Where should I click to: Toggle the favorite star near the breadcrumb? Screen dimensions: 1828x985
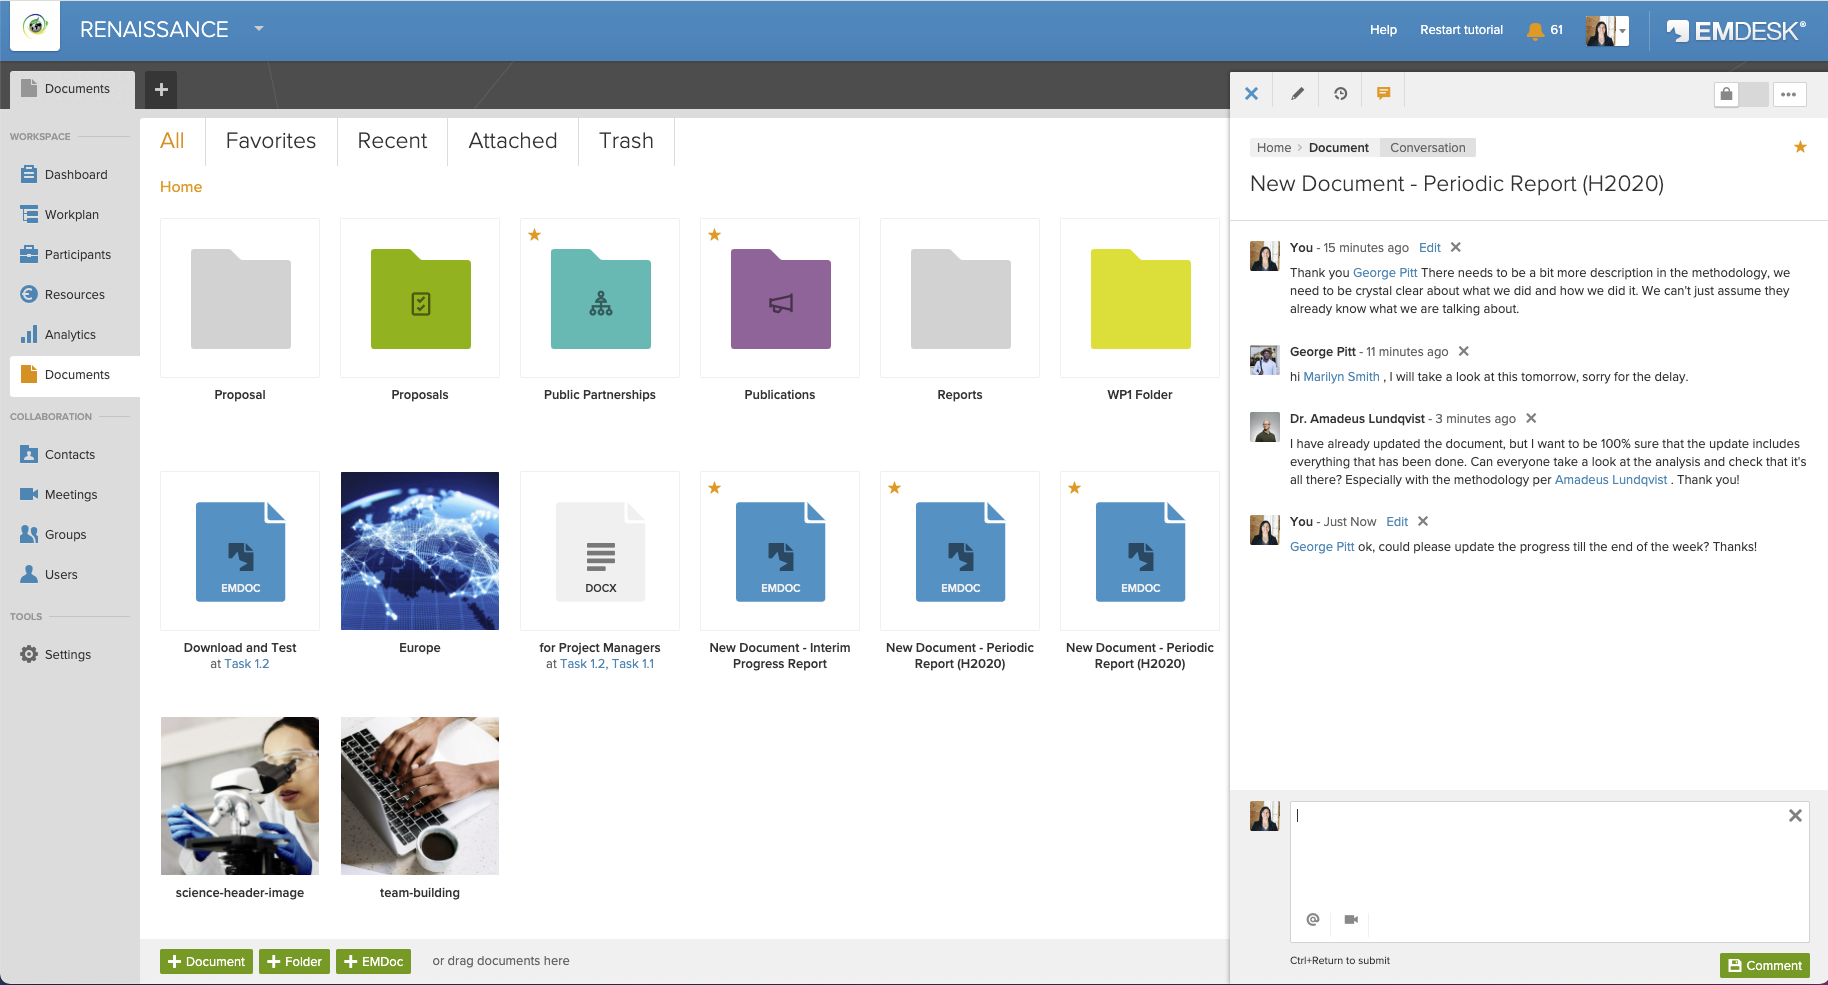click(x=1800, y=147)
